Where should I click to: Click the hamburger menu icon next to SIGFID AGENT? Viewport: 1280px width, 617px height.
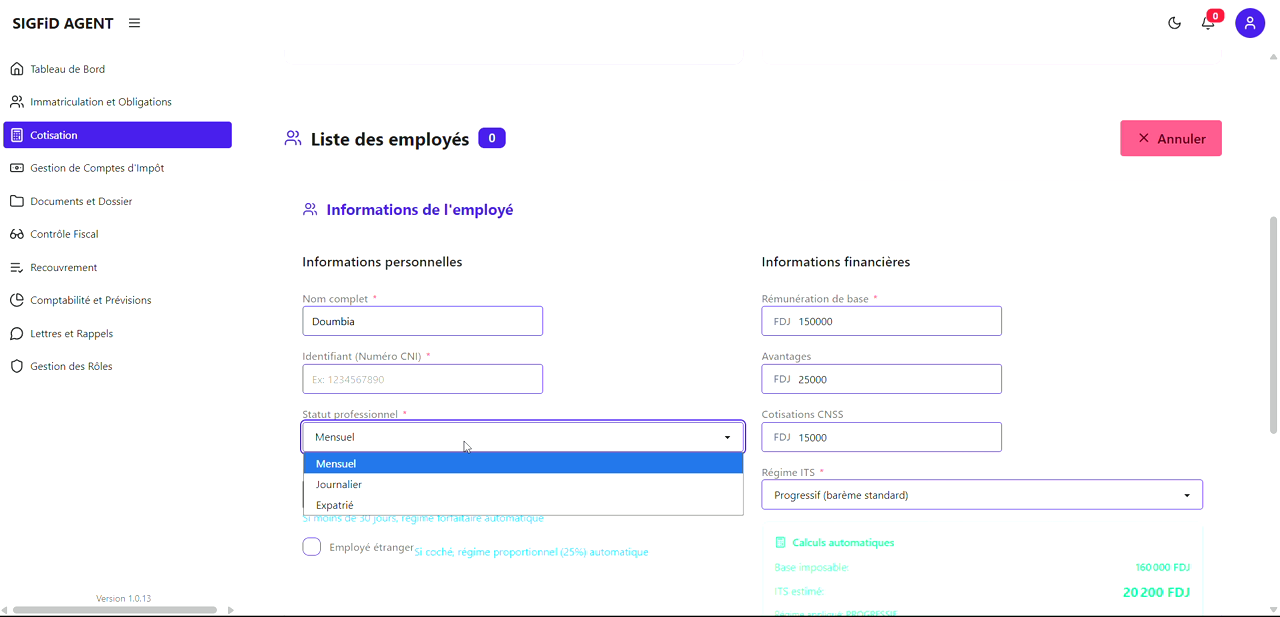coord(134,22)
